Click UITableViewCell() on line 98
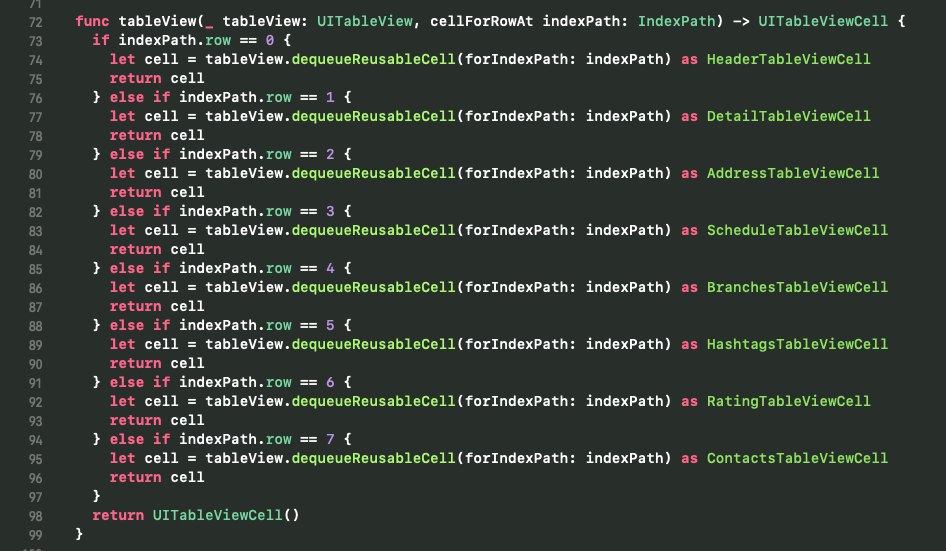 (x=226, y=515)
